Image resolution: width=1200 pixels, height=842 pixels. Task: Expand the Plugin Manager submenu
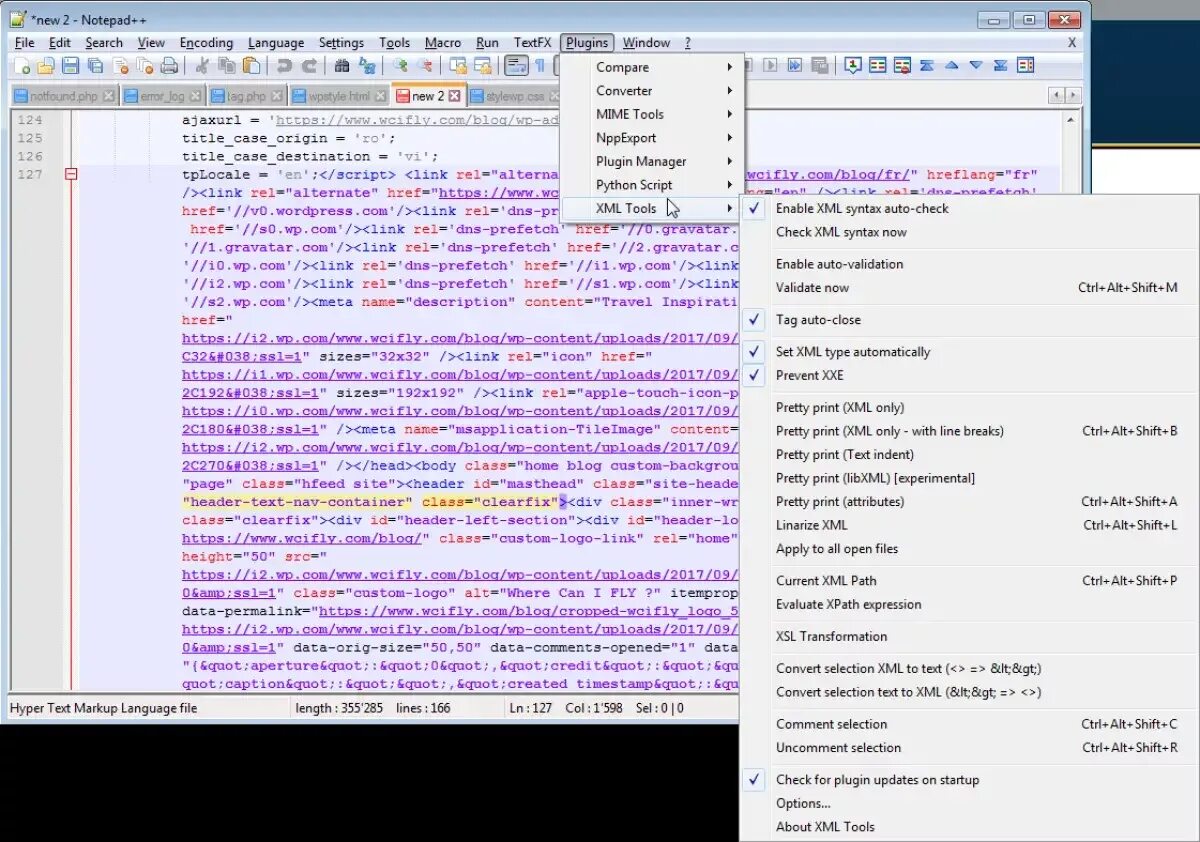point(652,161)
